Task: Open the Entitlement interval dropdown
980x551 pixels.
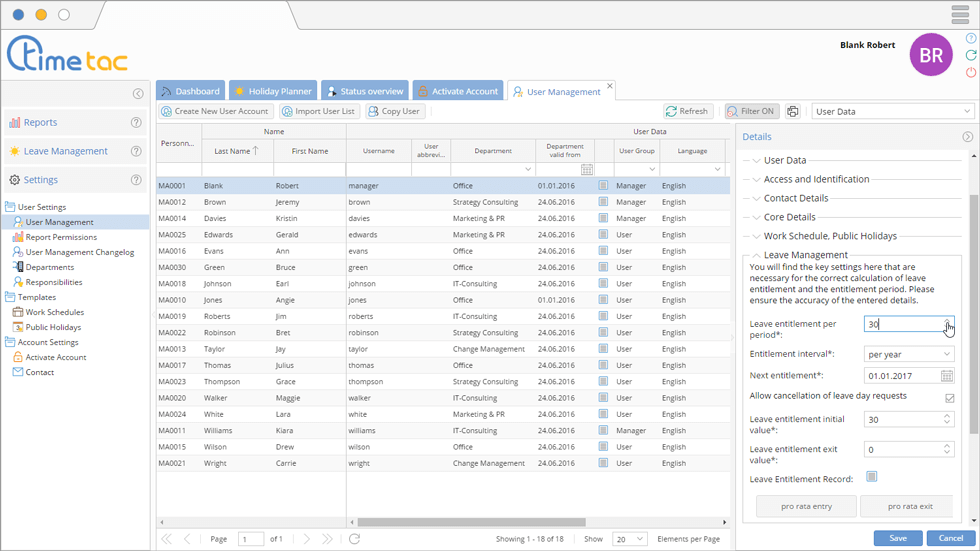Action: (x=909, y=354)
